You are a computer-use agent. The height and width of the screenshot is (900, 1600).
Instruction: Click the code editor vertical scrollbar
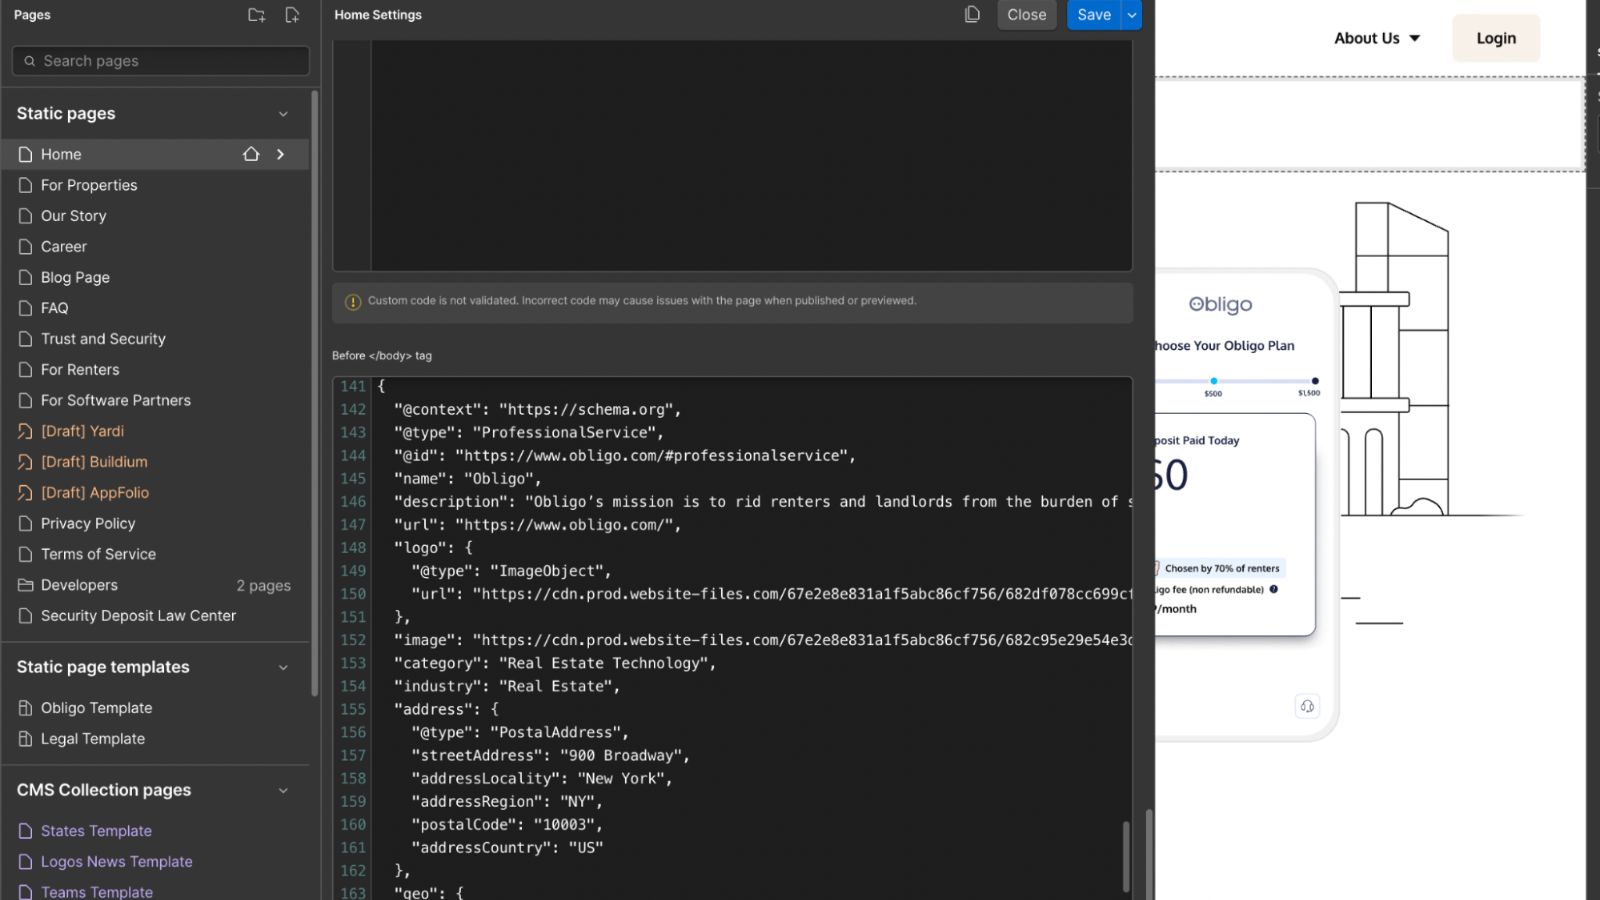tap(1126, 856)
